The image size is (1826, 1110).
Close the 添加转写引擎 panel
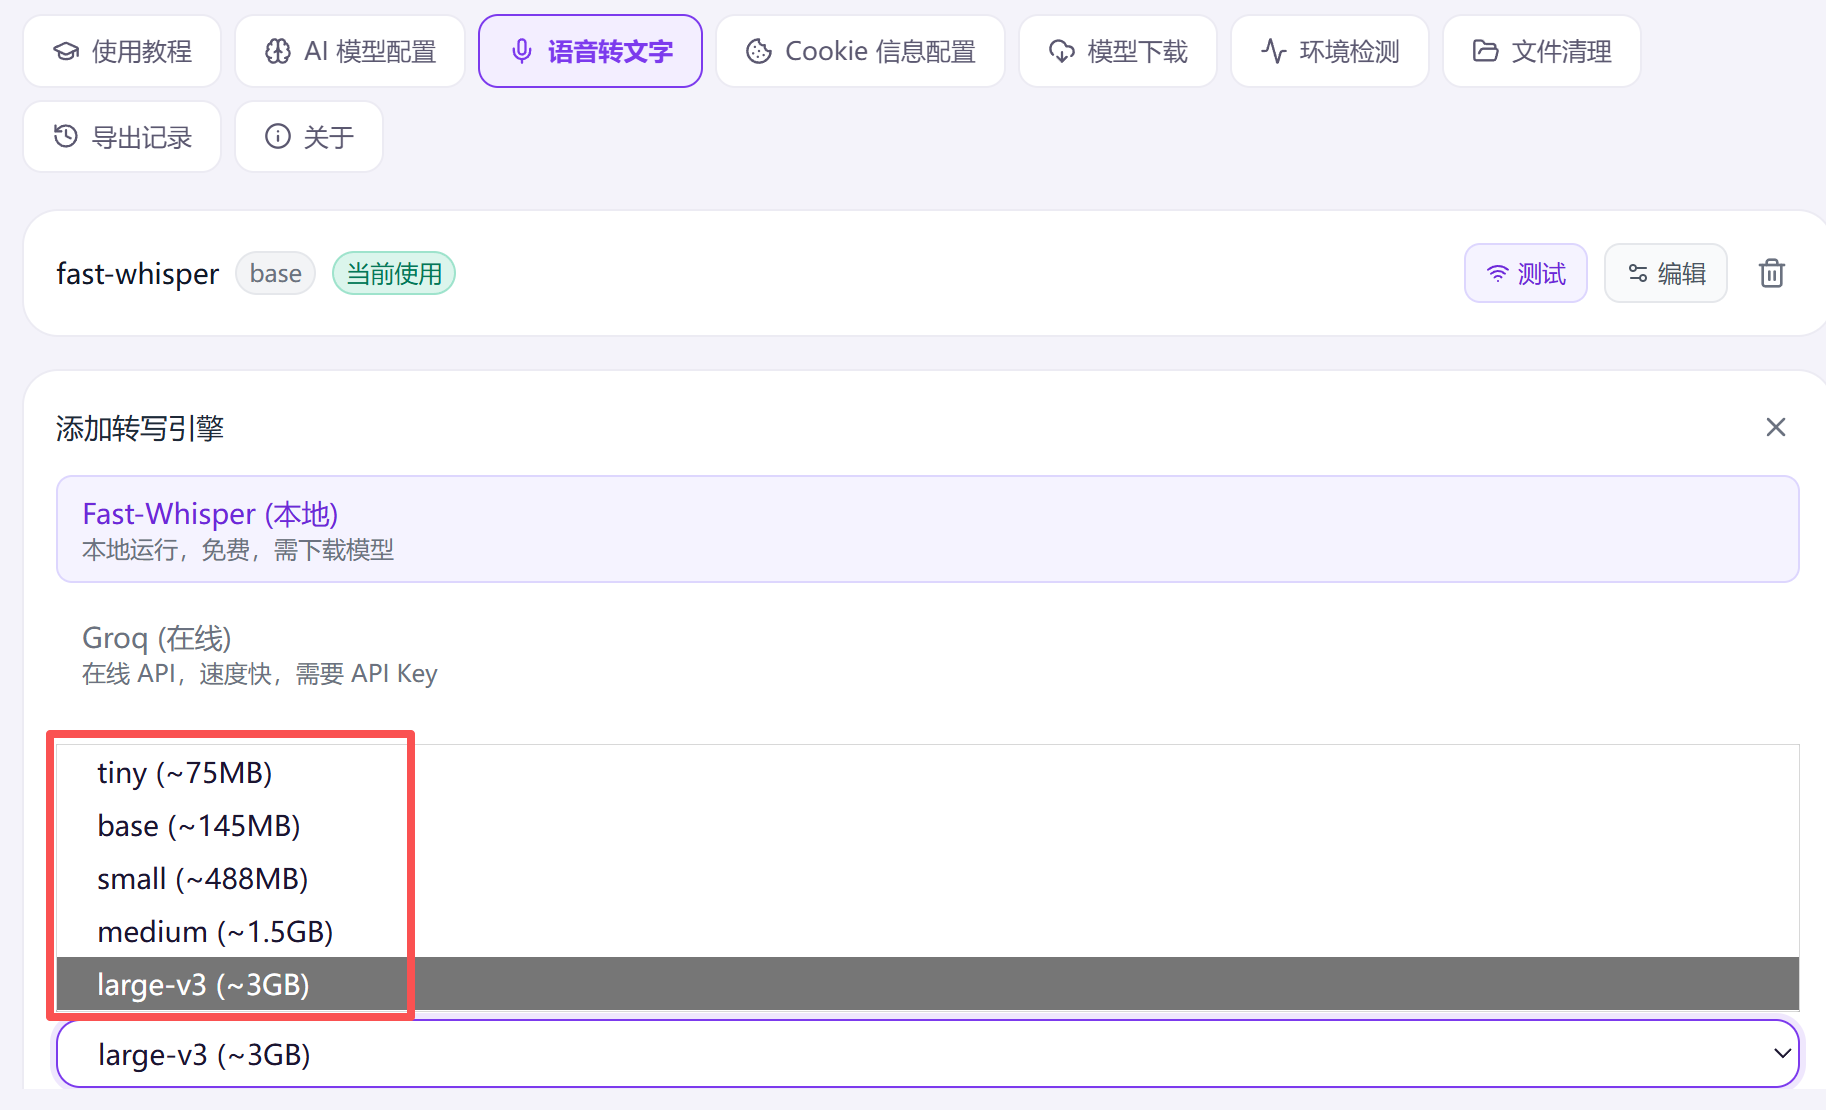pyautogui.click(x=1776, y=427)
